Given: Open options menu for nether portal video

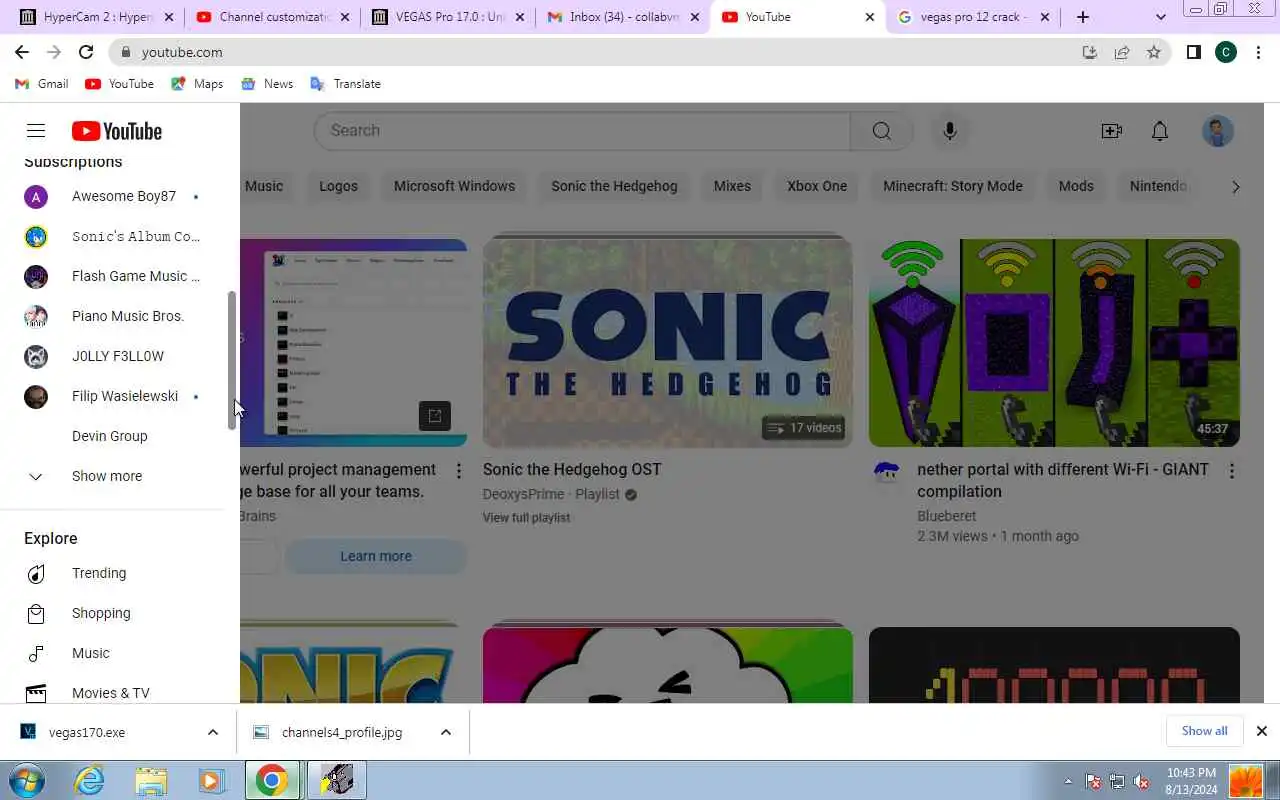Looking at the screenshot, I should (x=1232, y=470).
